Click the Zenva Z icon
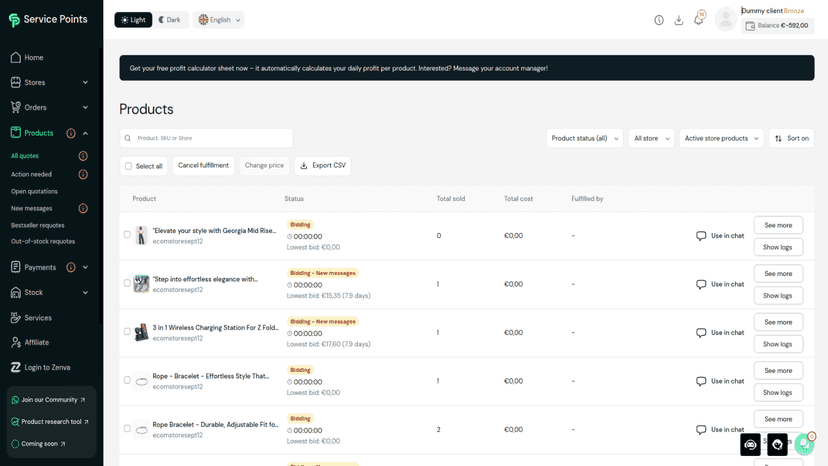Screen dimensions: 828x466 click(x=15, y=367)
